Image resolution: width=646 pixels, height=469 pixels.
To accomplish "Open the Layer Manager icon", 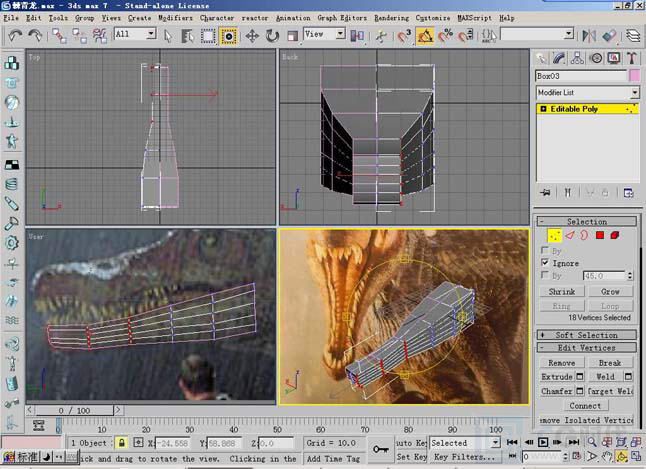I will tap(634, 36).
